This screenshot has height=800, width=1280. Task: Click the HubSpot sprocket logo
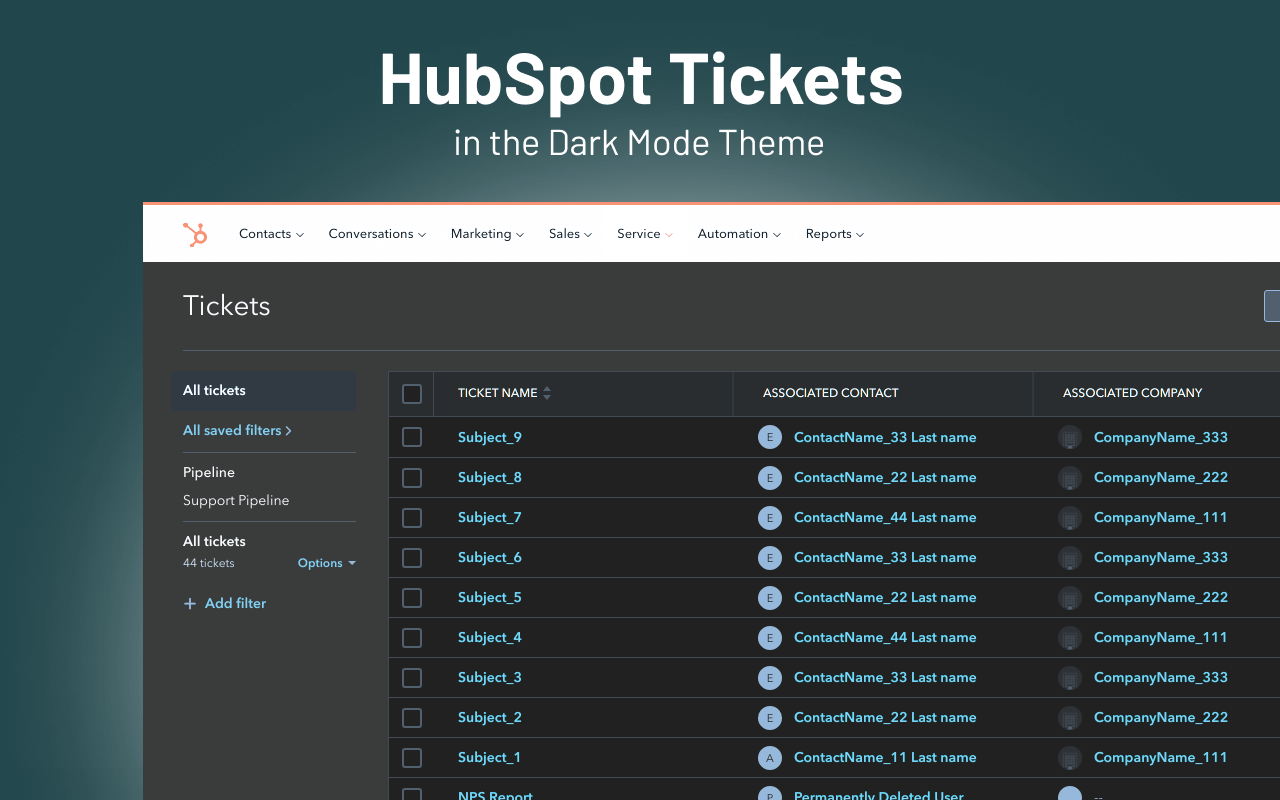click(x=195, y=234)
